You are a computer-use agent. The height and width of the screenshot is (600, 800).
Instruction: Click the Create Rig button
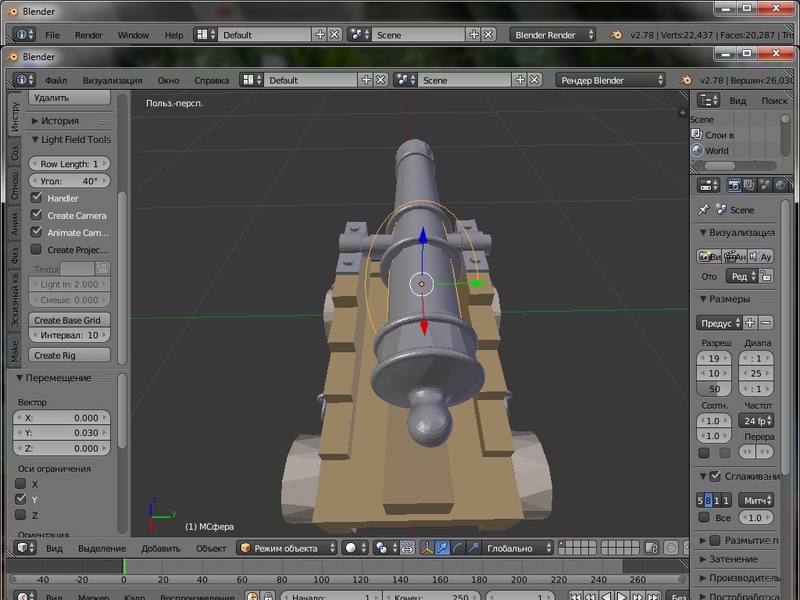pos(69,355)
